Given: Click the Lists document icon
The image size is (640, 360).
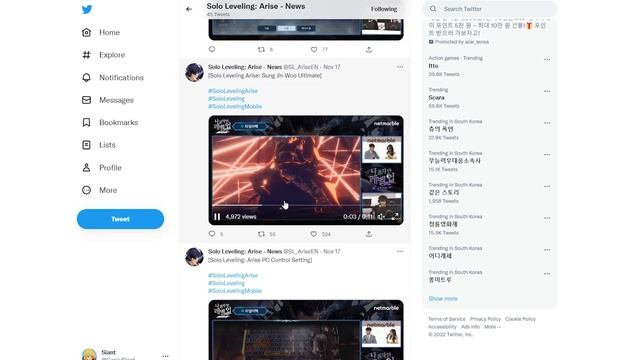Looking at the screenshot, I should point(86,145).
